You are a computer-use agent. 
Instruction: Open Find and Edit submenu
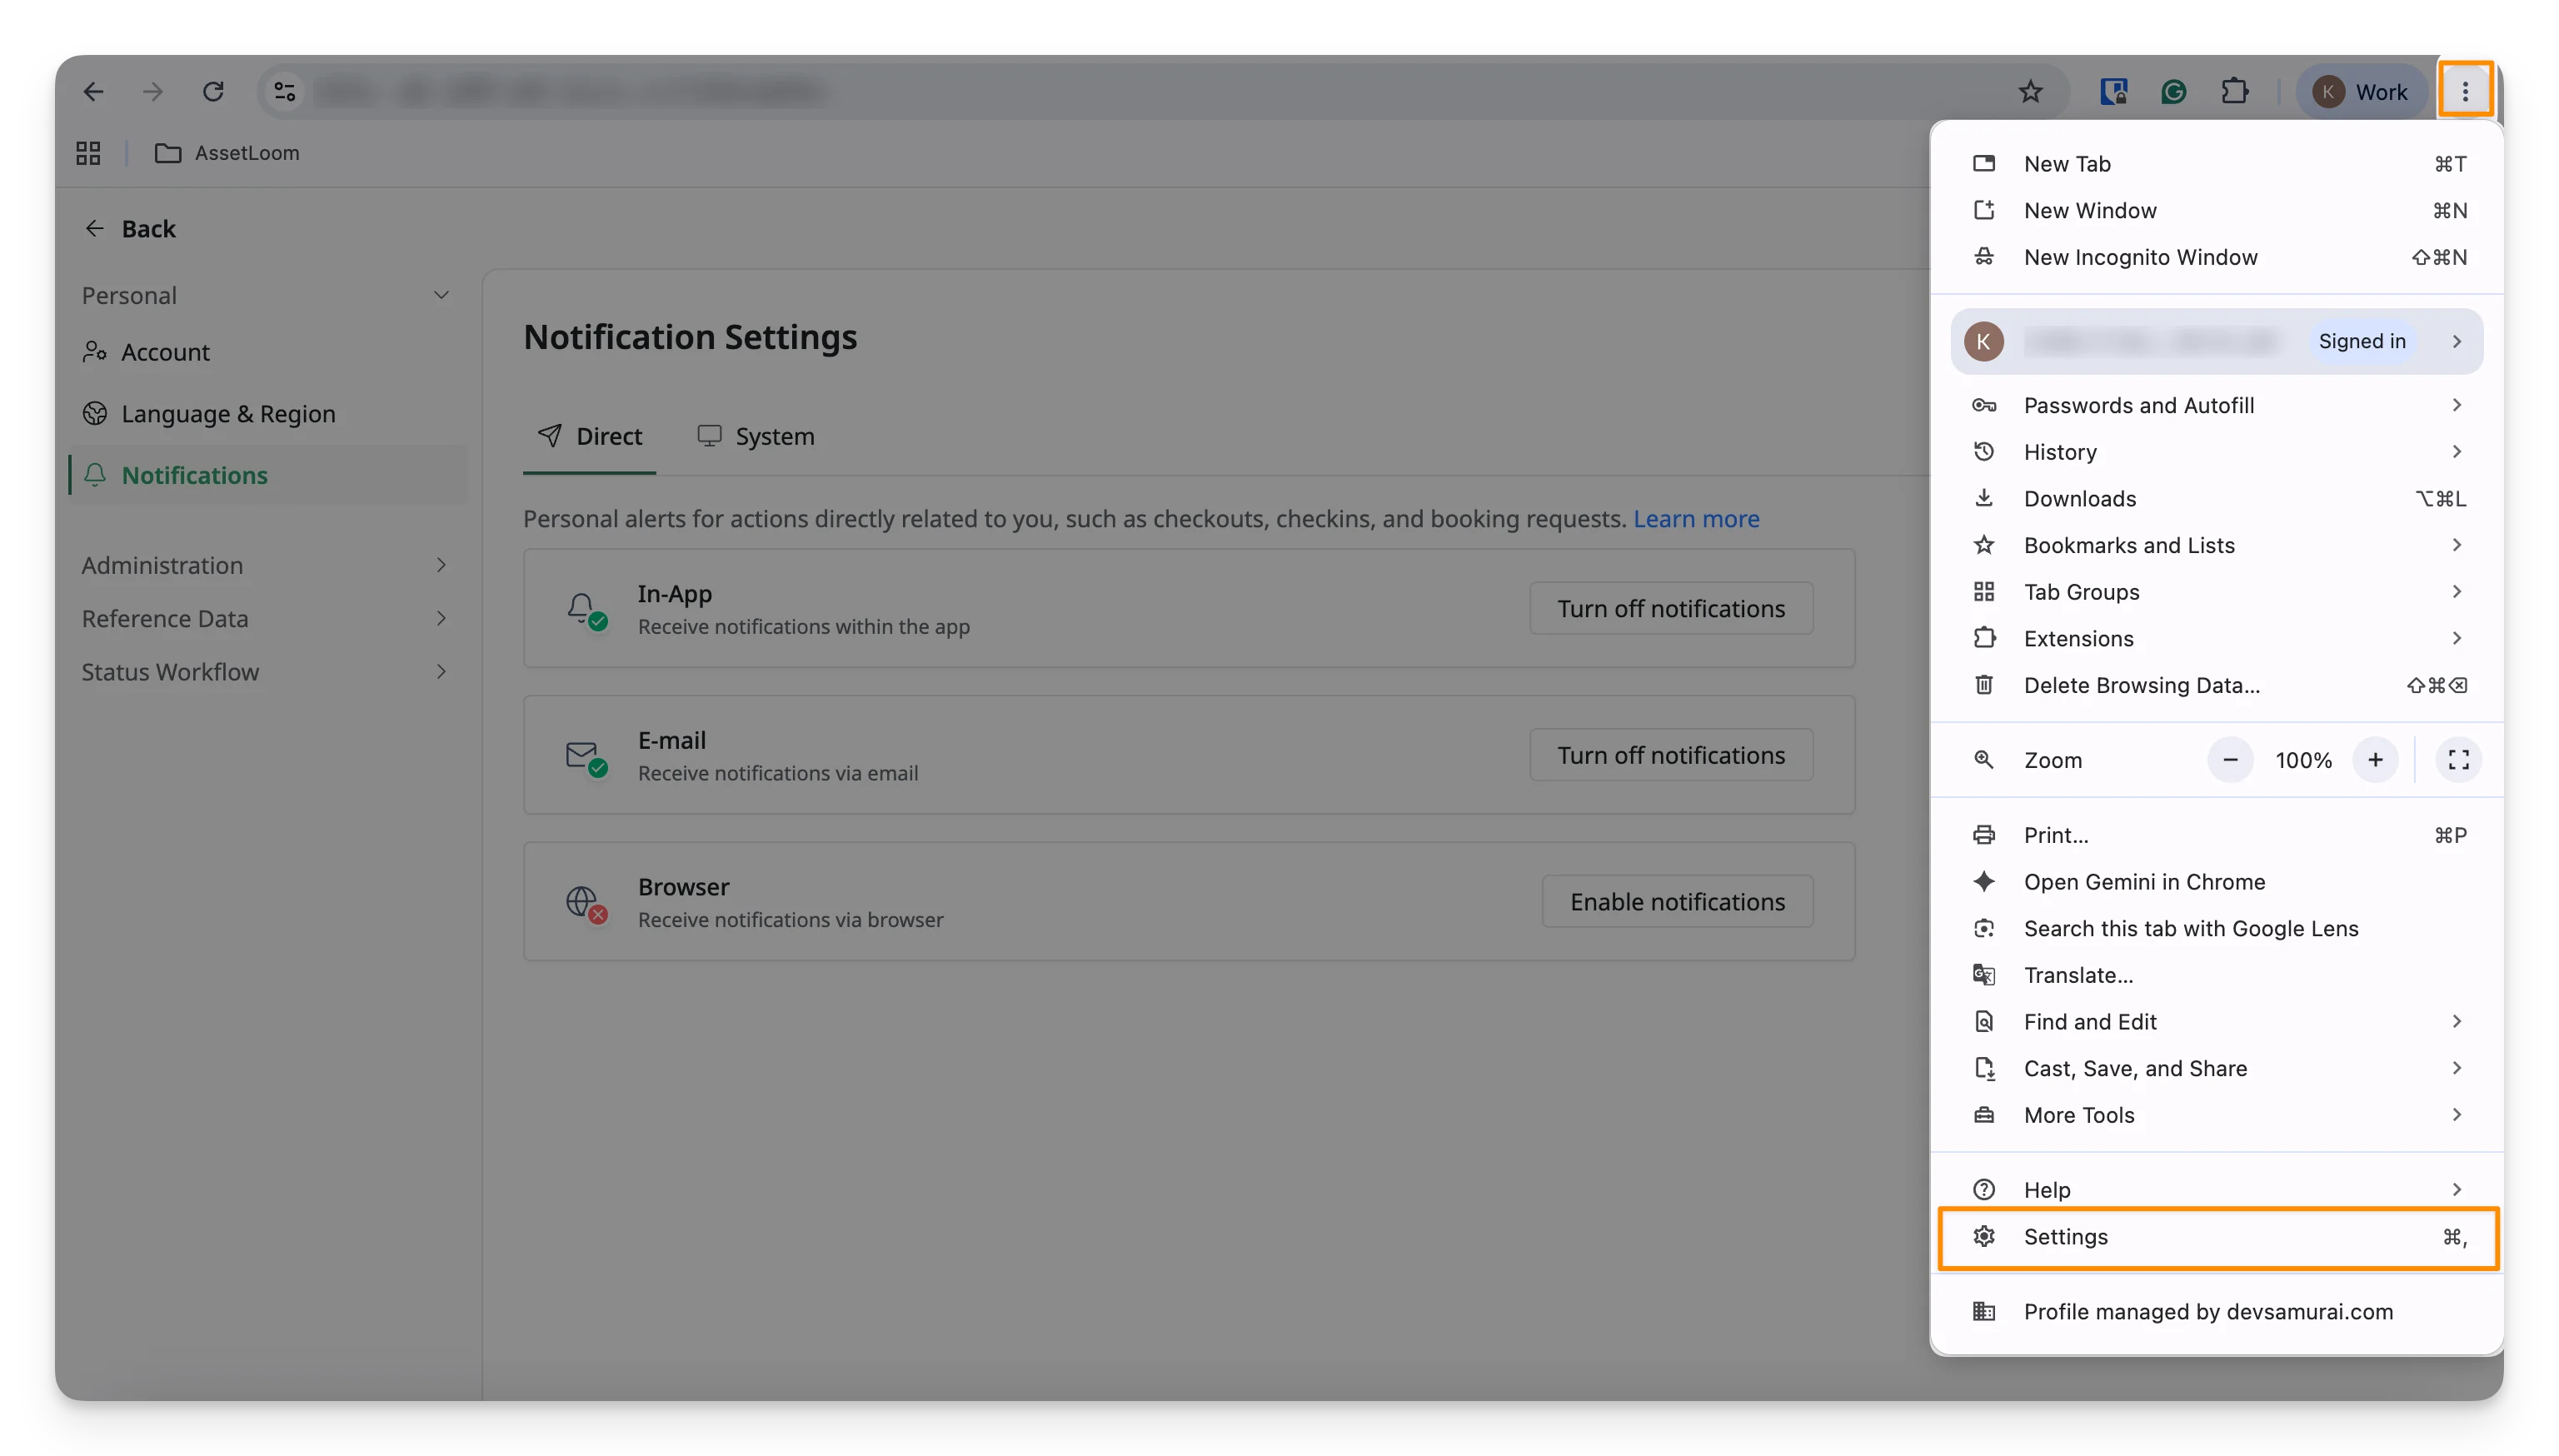(x=2216, y=1022)
